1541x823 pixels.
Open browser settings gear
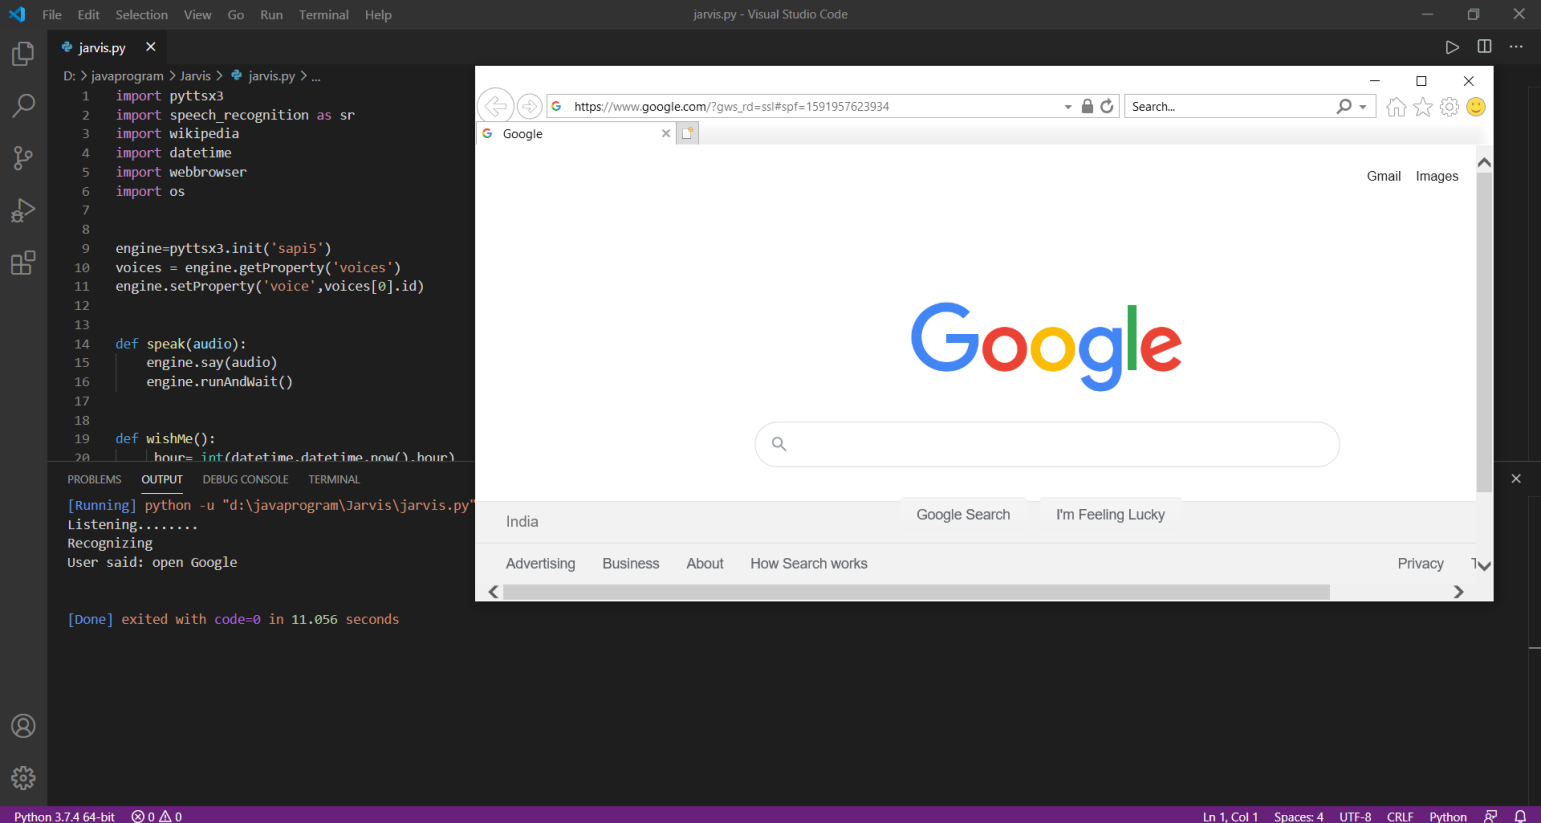[1449, 106]
